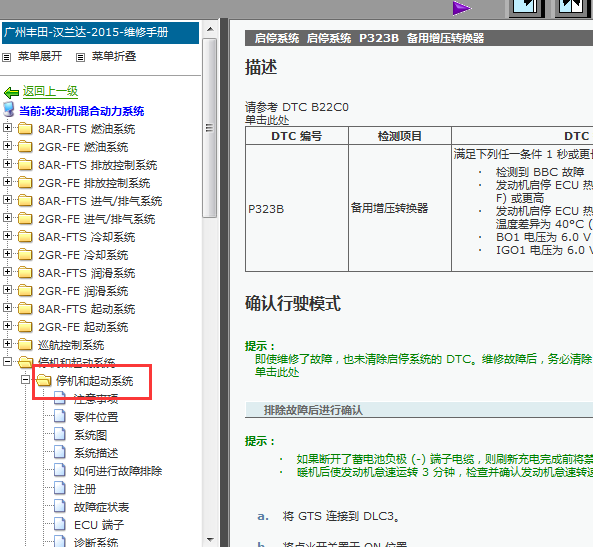Viewport: 593px width, 547px height.
Task: Click the 当前:发动机混合动力系统 heading
Action: point(82,111)
